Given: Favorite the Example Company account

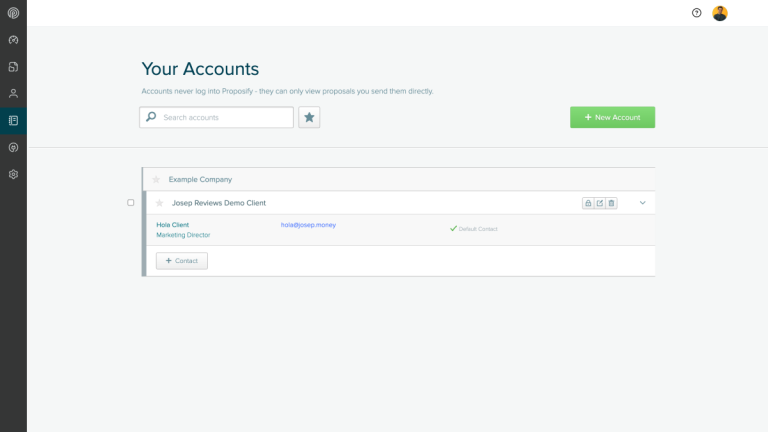Looking at the screenshot, I should [x=156, y=179].
